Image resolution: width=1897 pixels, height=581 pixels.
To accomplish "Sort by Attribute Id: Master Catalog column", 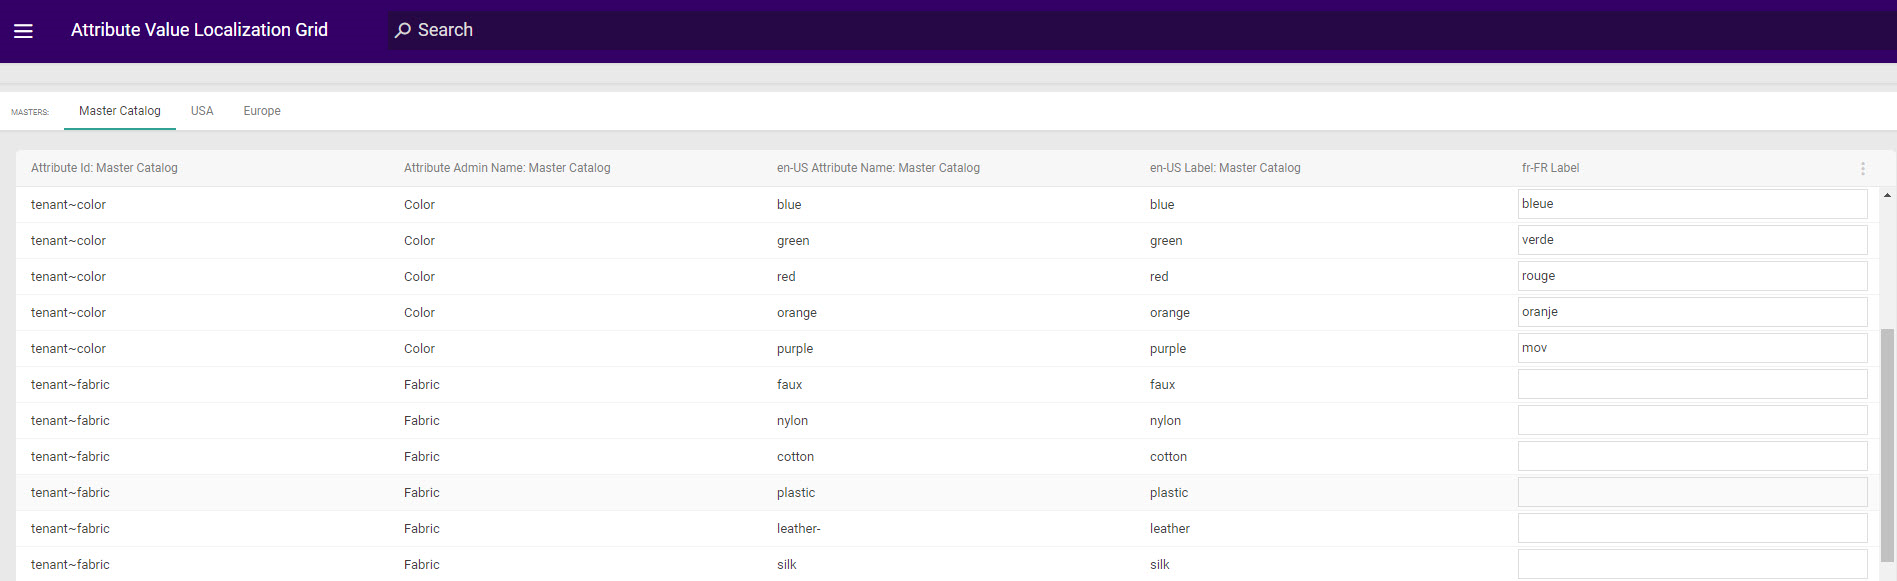I will (104, 168).
